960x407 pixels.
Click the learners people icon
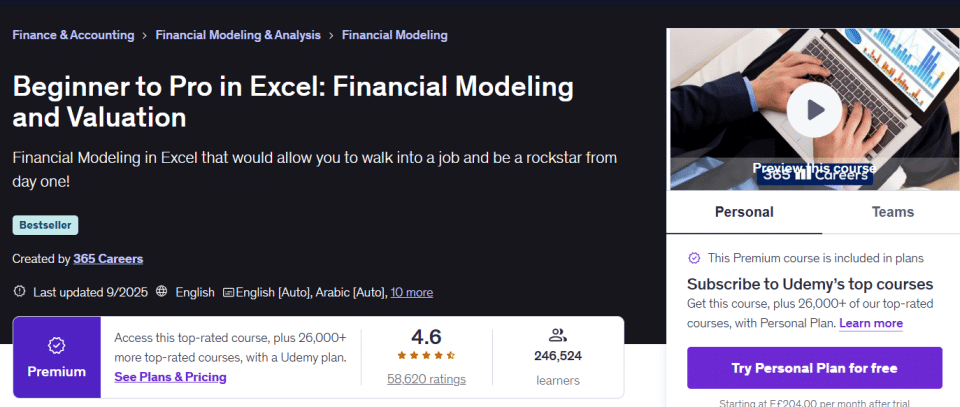coord(557,335)
